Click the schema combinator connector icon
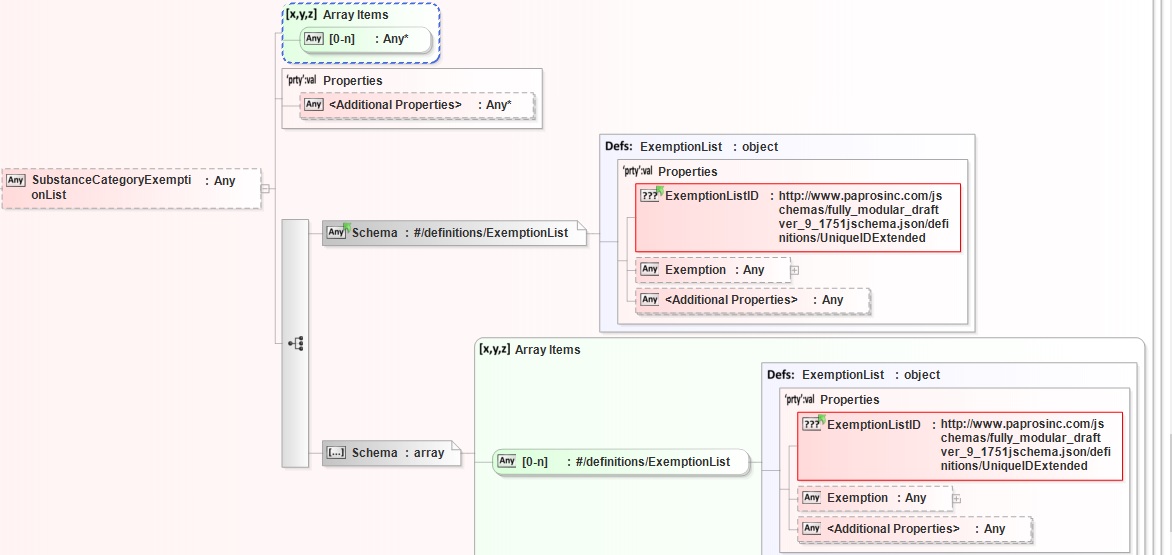1172x555 pixels. click(x=295, y=343)
